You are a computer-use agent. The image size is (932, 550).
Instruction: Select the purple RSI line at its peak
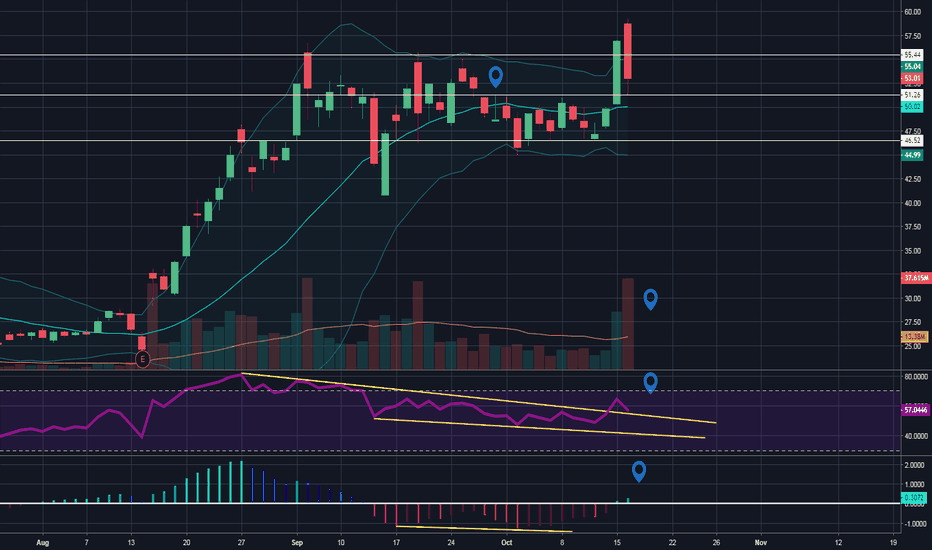(x=241, y=374)
